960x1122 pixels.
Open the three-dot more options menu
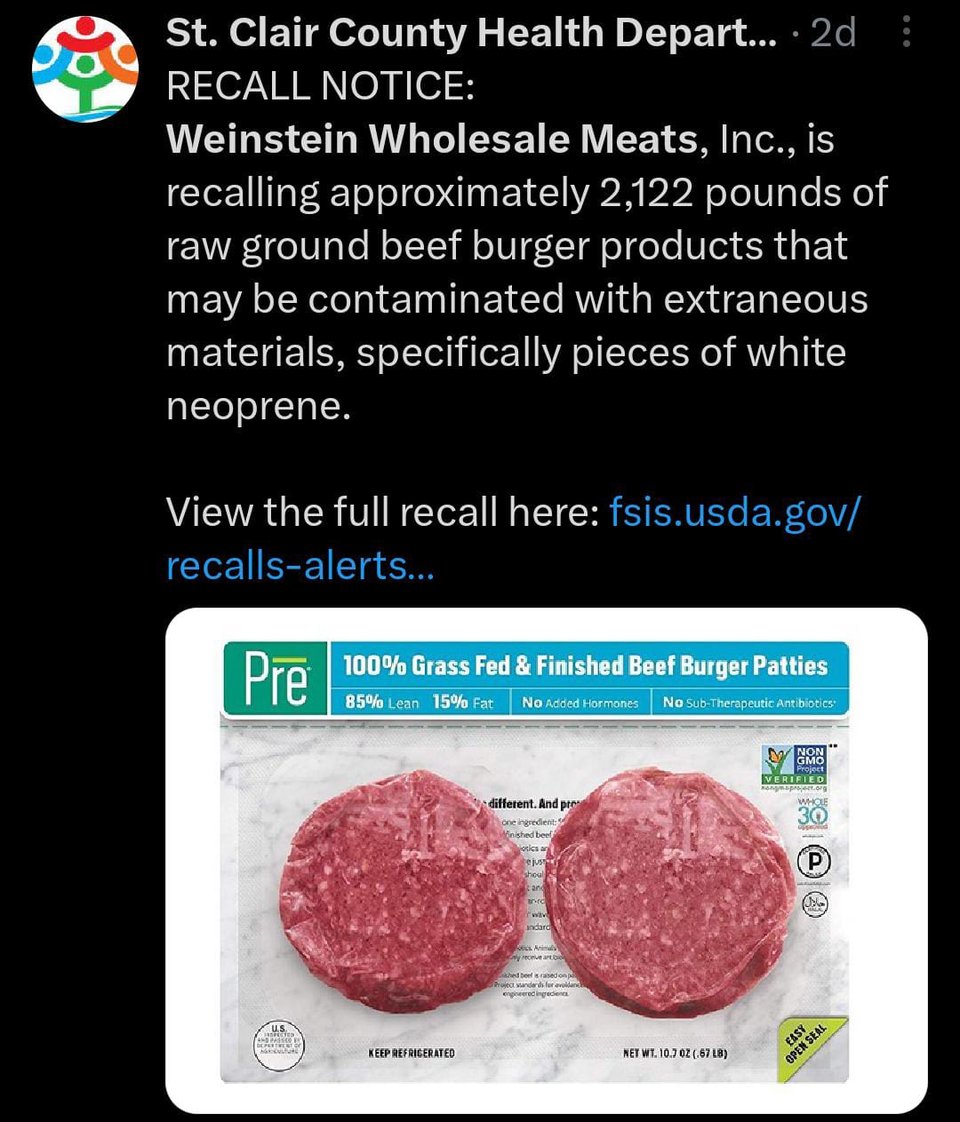tap(906, 33)
